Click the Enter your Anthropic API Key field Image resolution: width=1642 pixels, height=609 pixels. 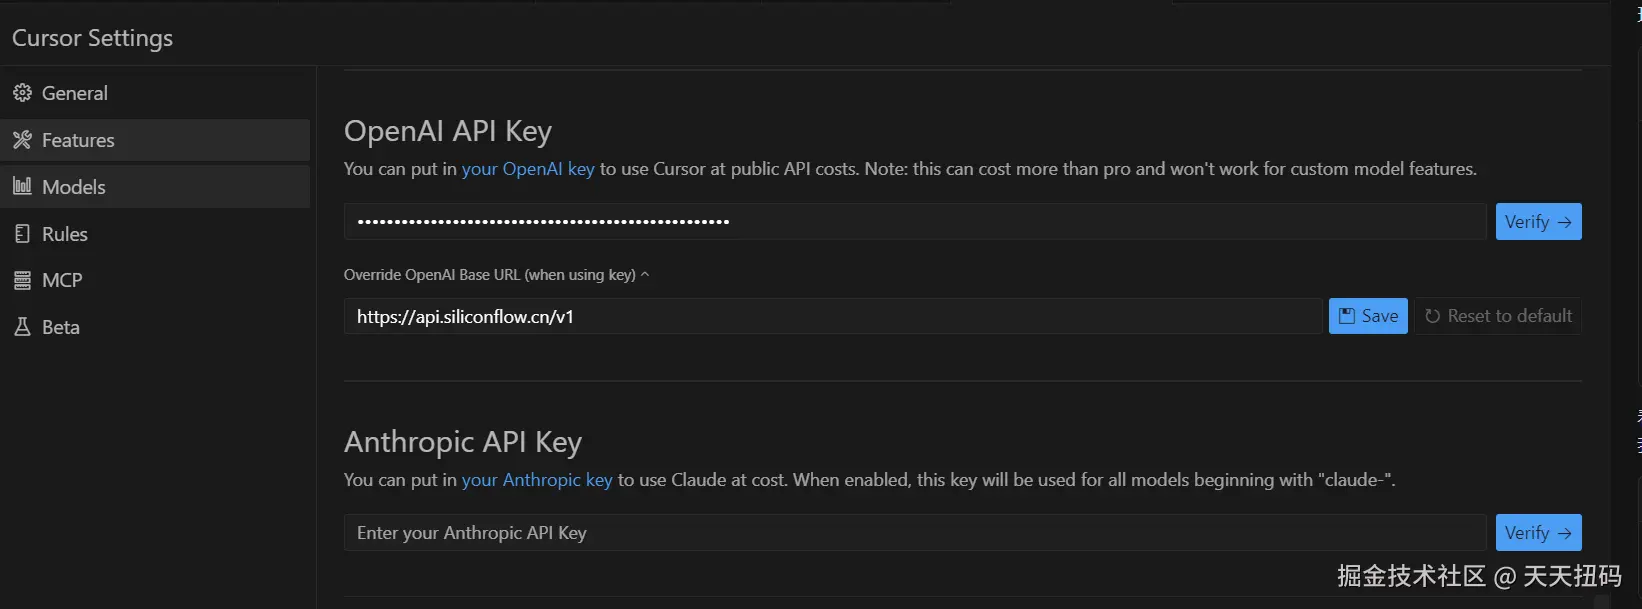[x=914, y=533]
